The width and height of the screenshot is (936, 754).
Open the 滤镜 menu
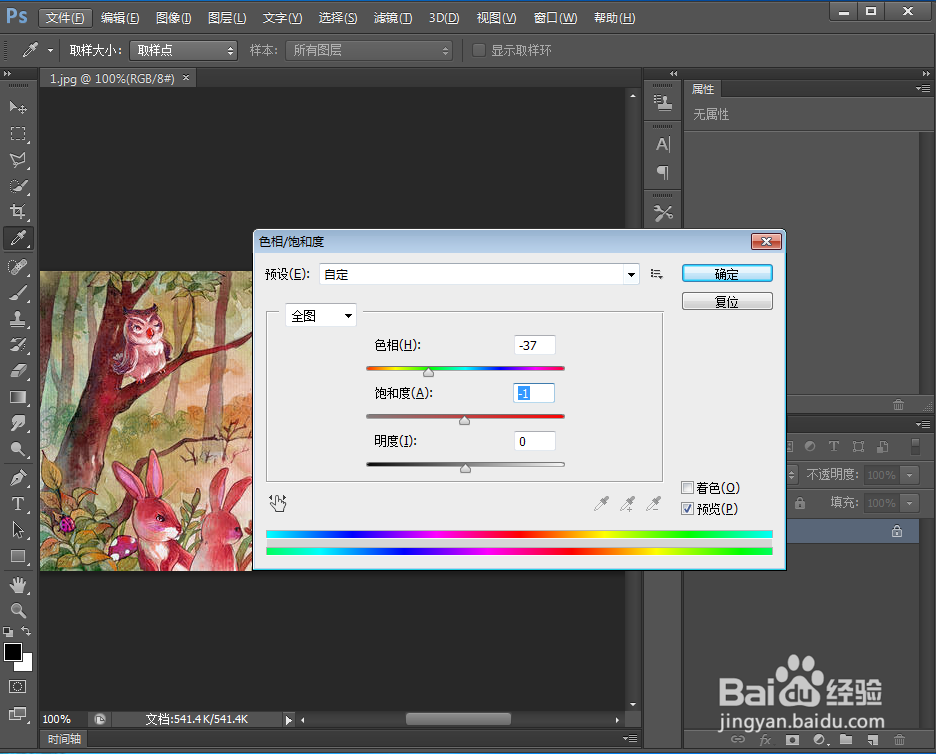393,18
